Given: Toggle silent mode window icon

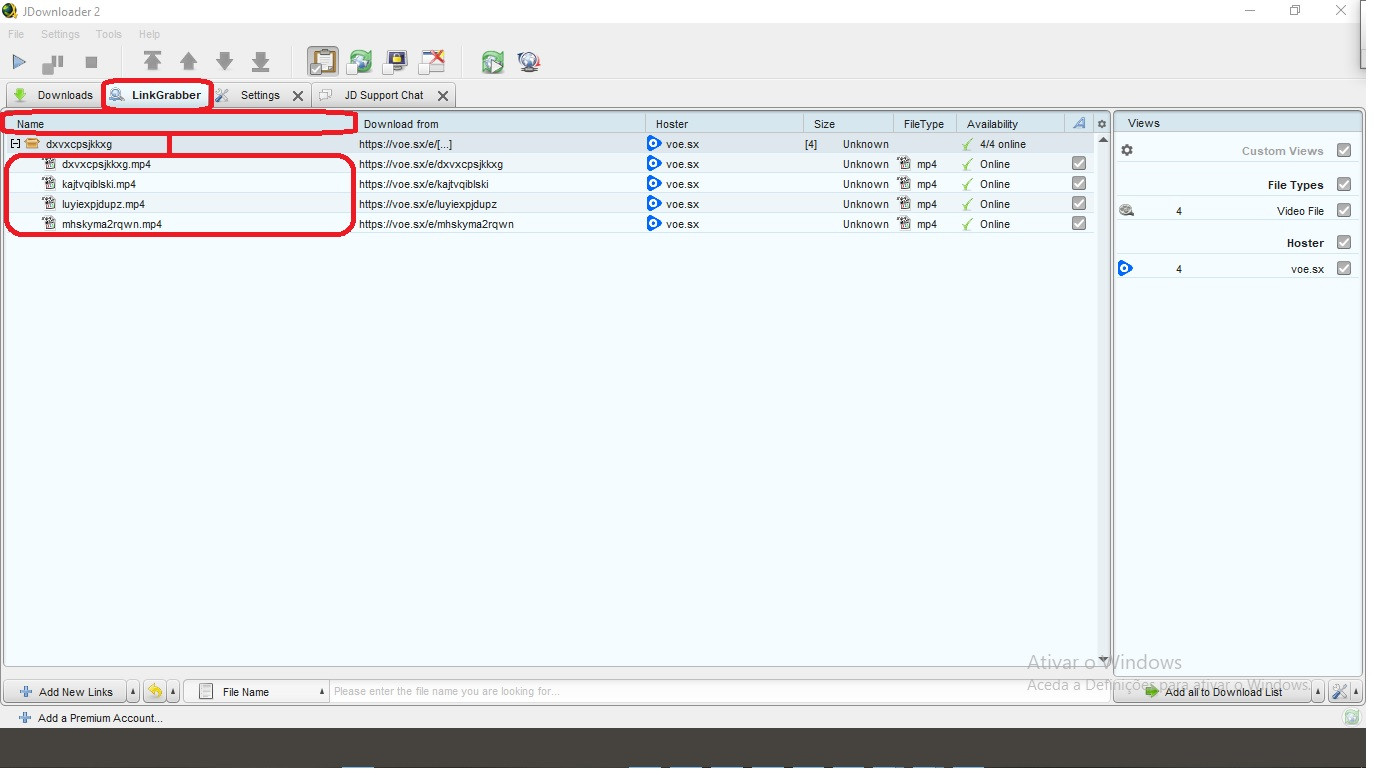Looking at the screenshot, I should 432,62.
